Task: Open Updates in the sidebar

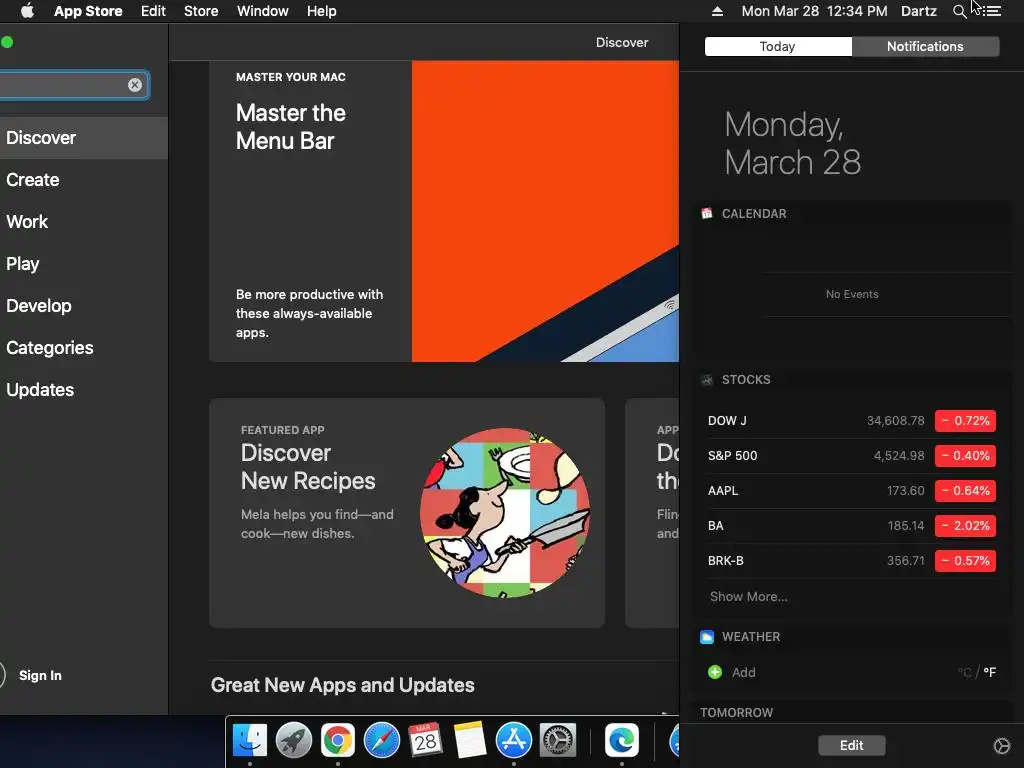Action: 84,390
